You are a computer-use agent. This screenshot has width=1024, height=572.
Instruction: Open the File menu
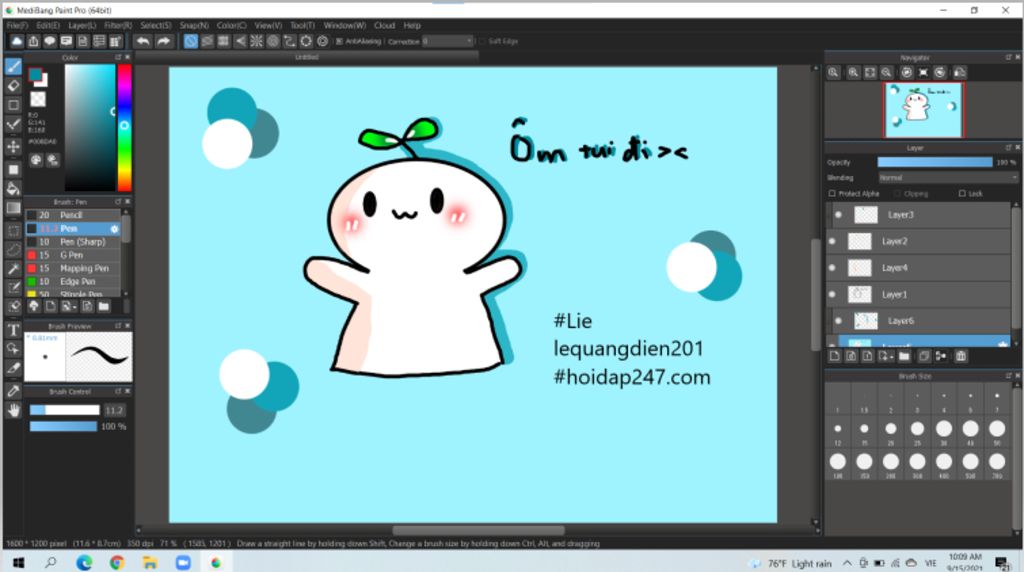(17, 25)
